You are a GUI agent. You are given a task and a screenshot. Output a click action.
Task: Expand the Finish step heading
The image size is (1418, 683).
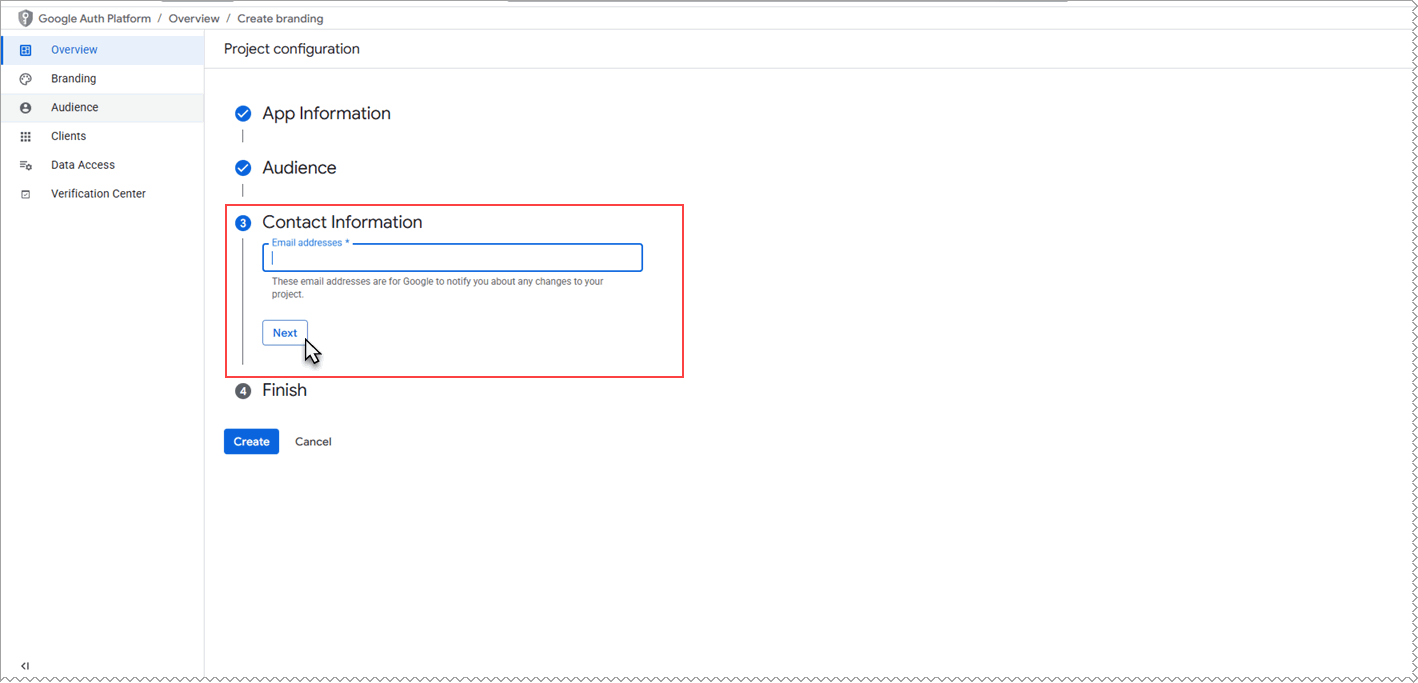284,391
